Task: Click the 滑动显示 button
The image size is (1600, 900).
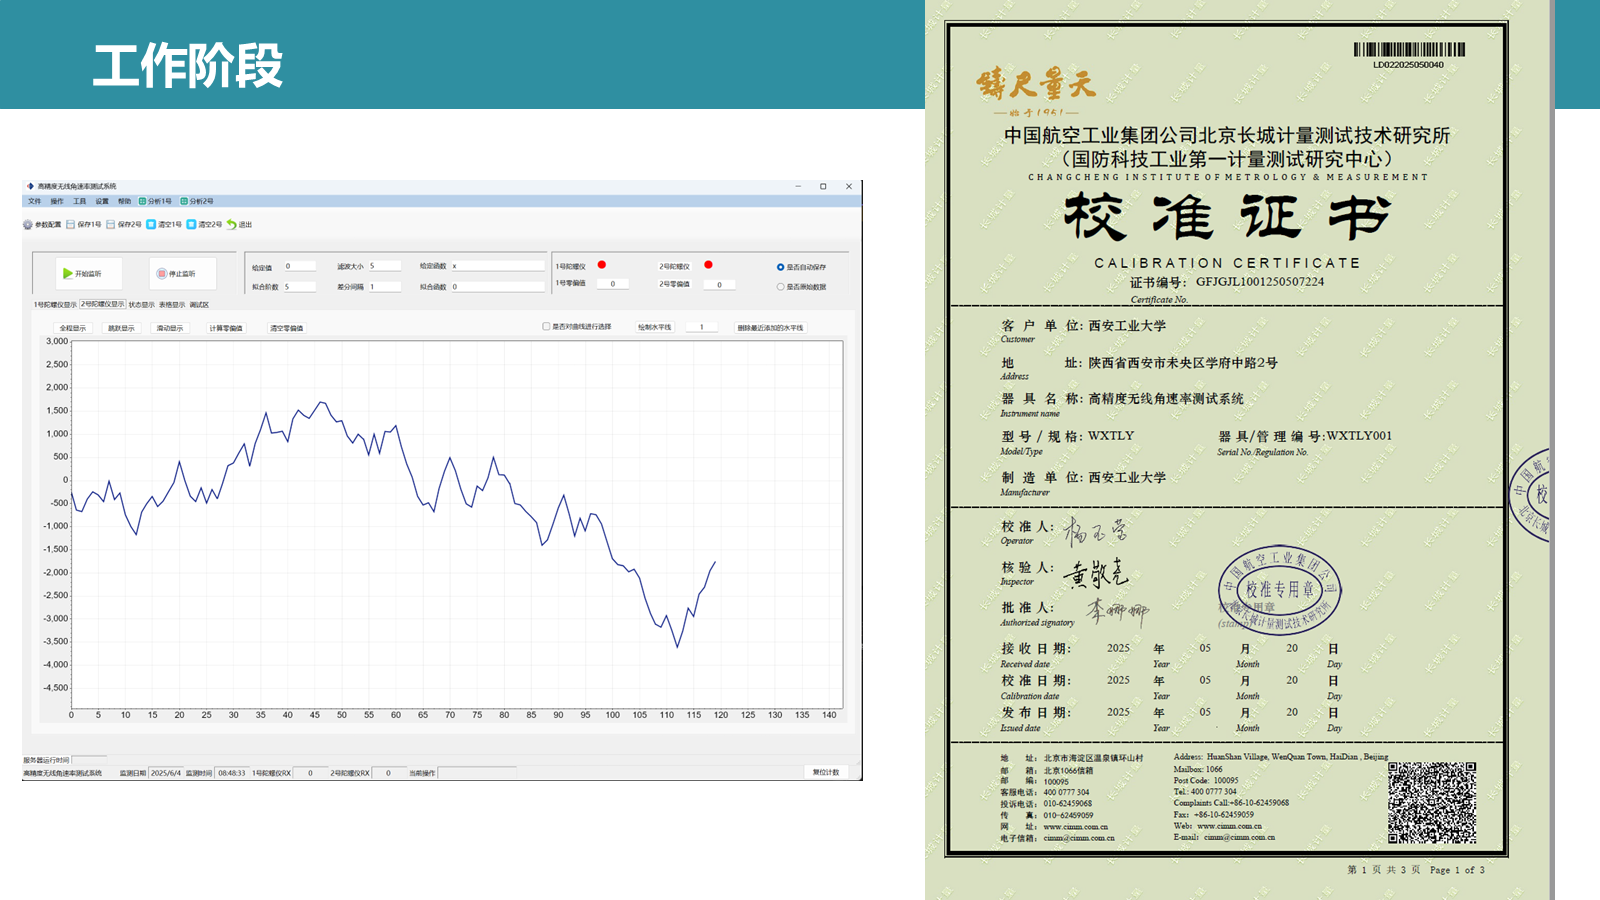Action: pyautogui.click(x=170, y=328)
